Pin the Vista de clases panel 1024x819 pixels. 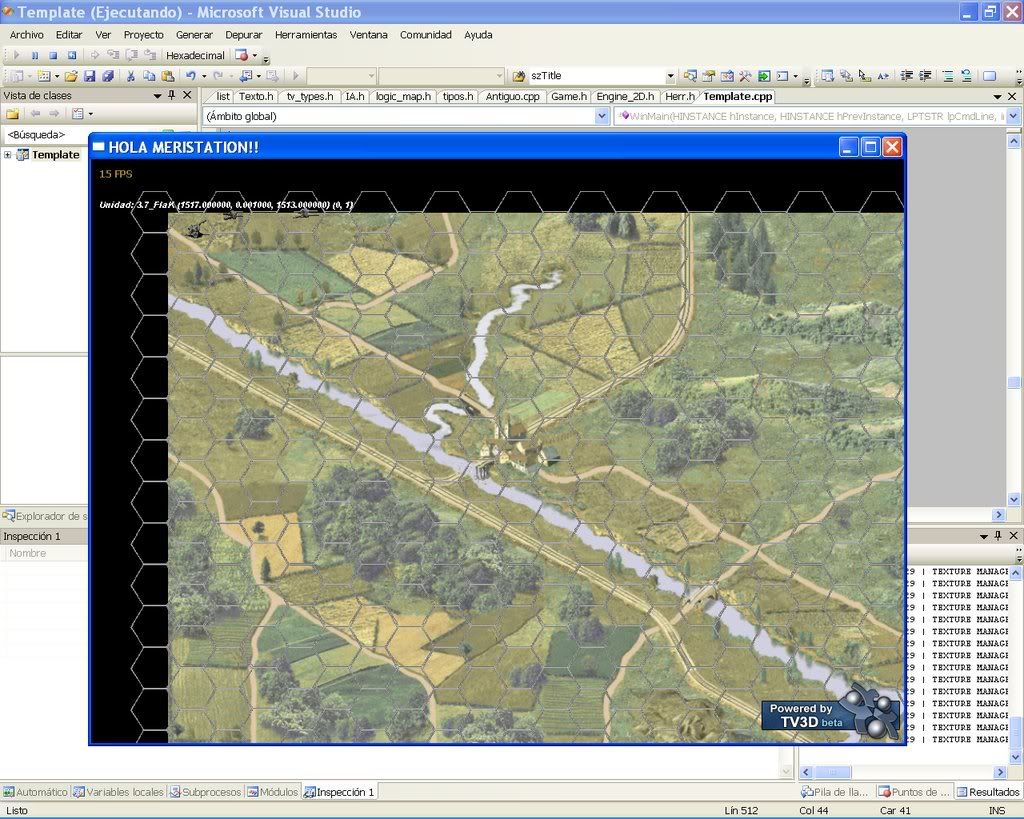tap(172, 95)
